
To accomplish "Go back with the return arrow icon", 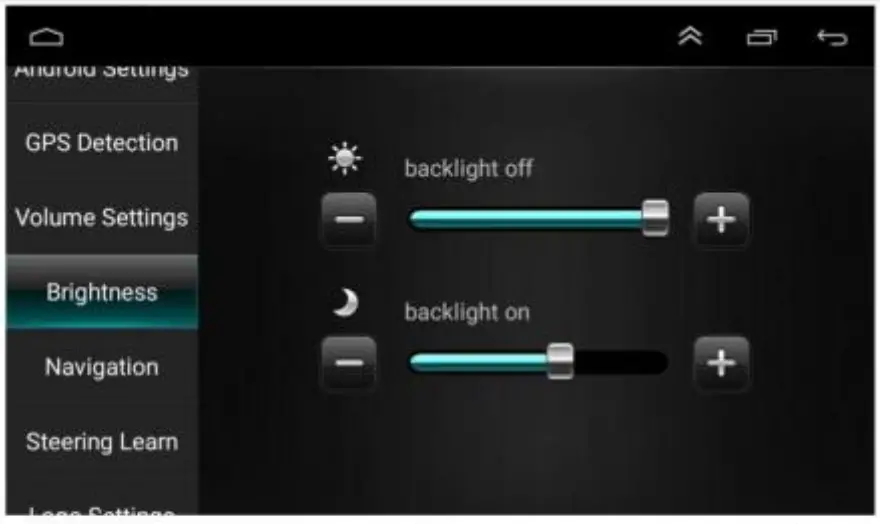I will point(832,38).
